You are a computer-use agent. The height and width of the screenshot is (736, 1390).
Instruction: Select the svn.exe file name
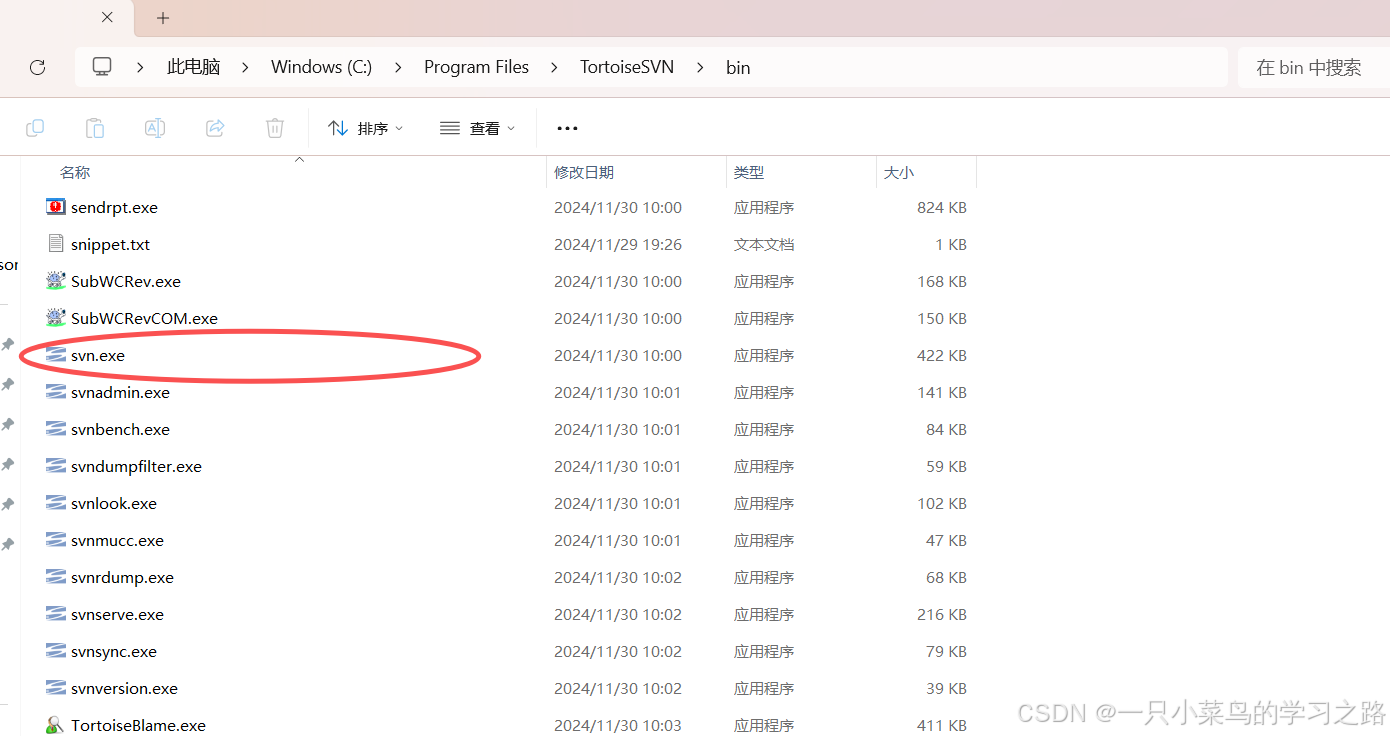[x=98, y=355]
